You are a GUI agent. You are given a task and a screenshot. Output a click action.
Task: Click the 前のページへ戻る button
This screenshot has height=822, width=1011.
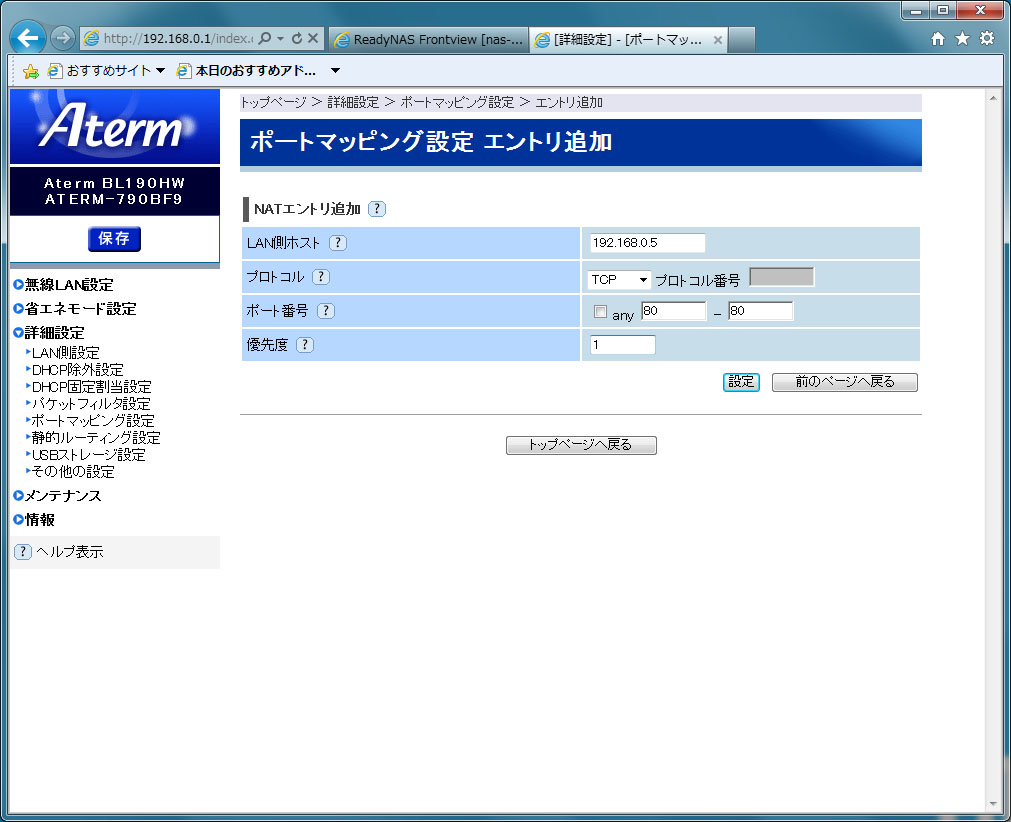point(844,382)
